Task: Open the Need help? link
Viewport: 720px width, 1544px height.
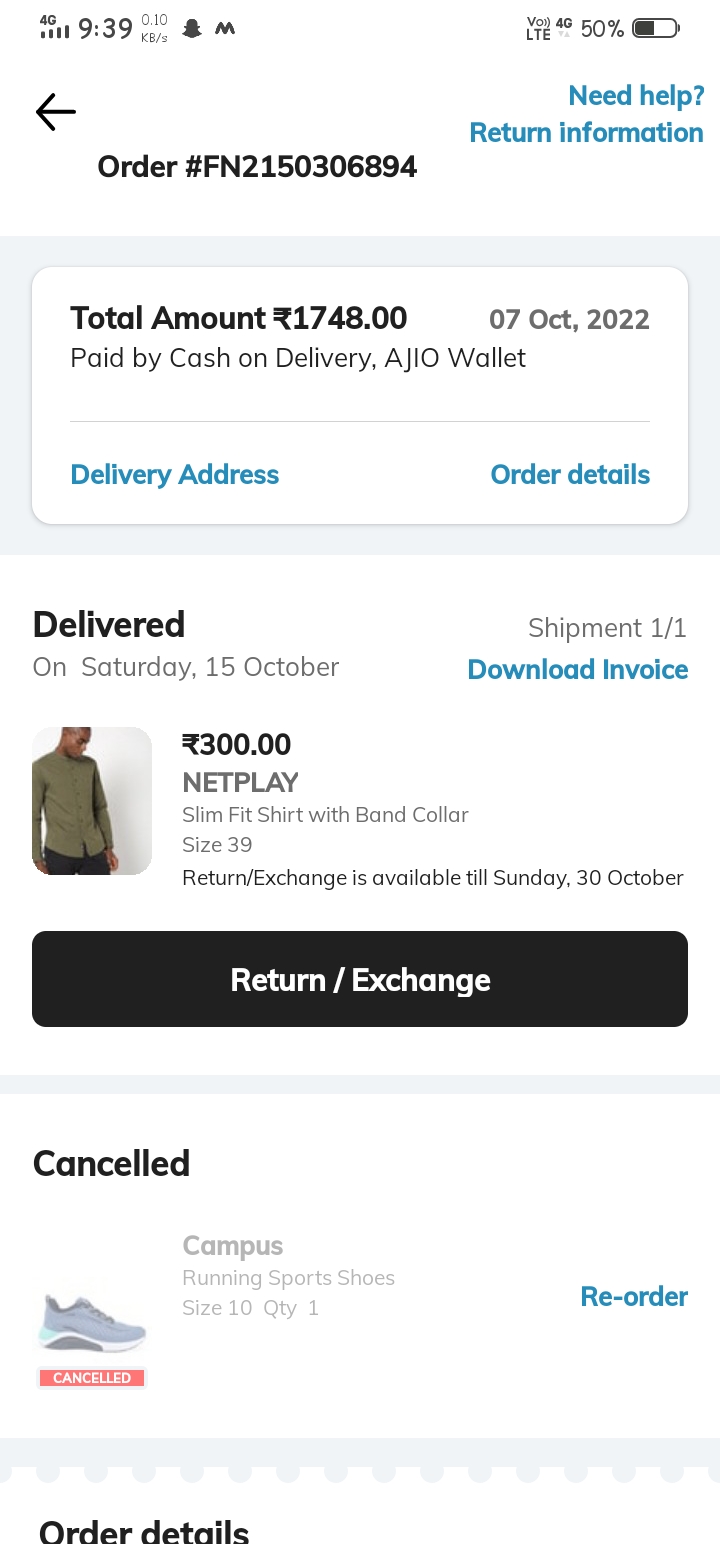Action: point(636,95)
